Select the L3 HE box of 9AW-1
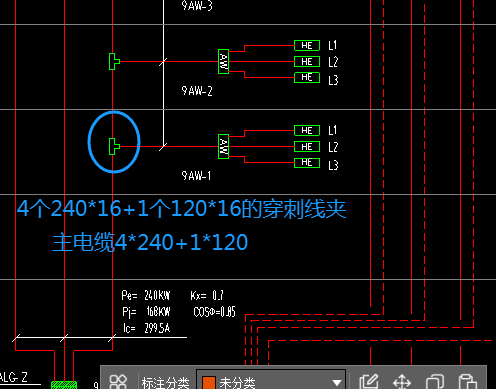Screen dimensions: 496x389 click(307, 163)
